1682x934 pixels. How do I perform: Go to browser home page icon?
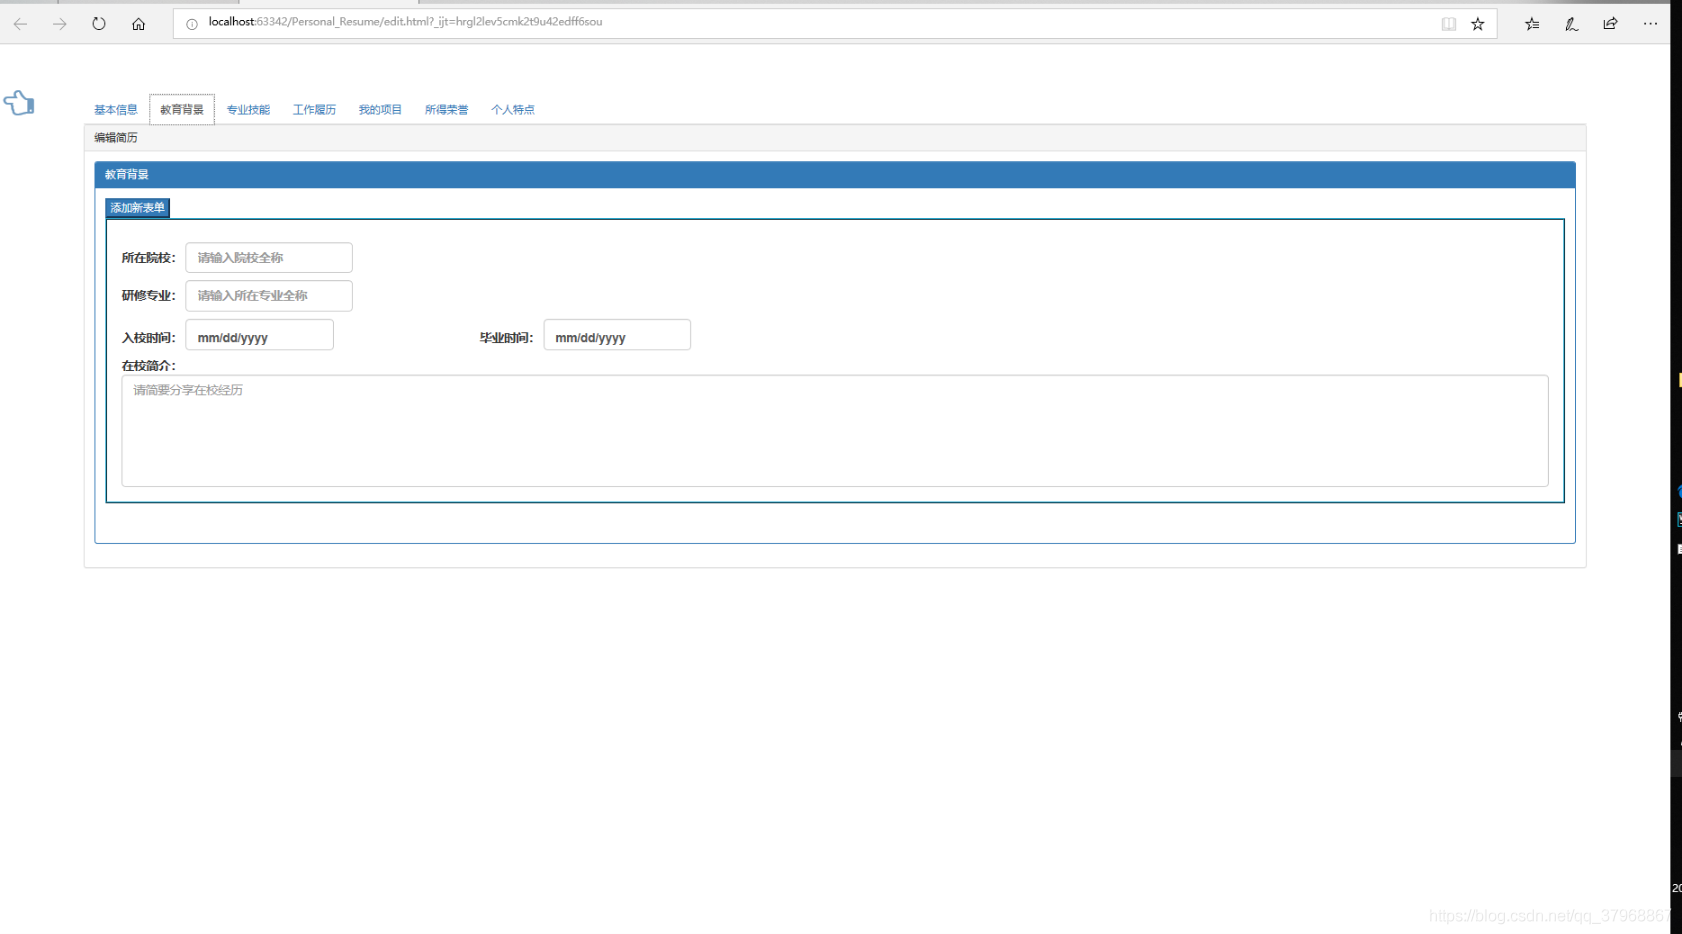point(138,24)
